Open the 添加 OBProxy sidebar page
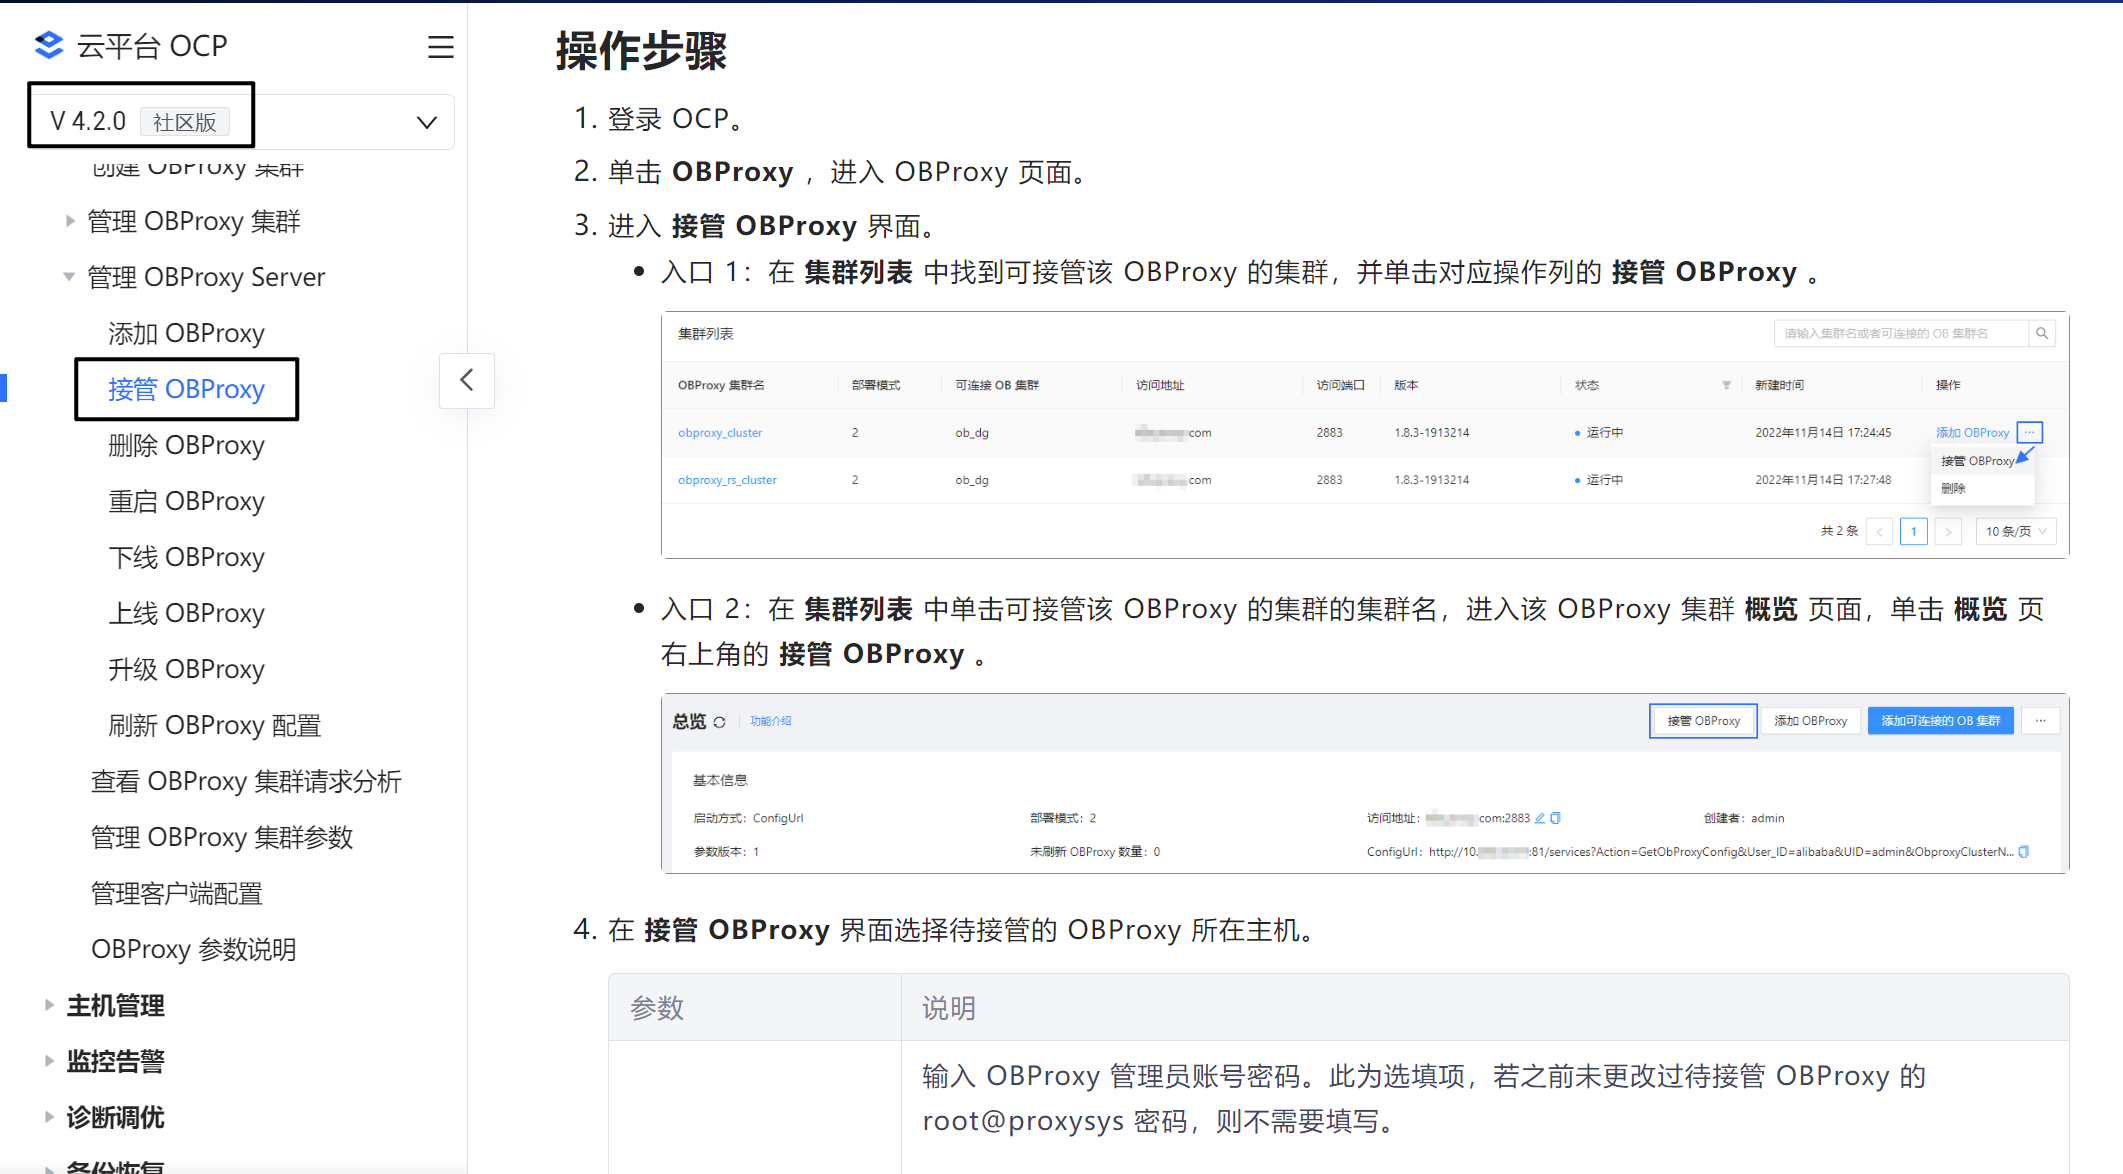The height and width of the screenshot is (1174, 2123). click(186, 333)
